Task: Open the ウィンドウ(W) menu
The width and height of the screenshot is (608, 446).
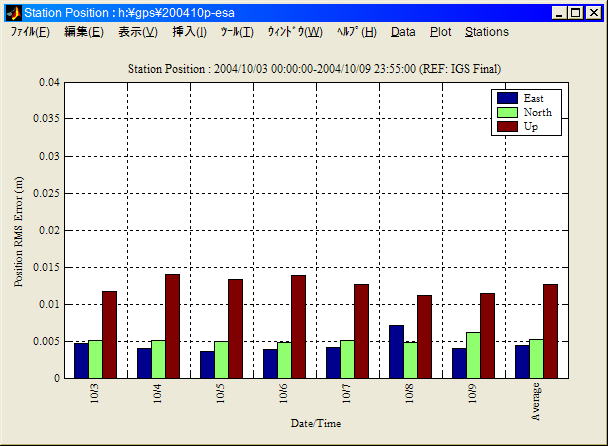Action: click(x=294, y=32)
